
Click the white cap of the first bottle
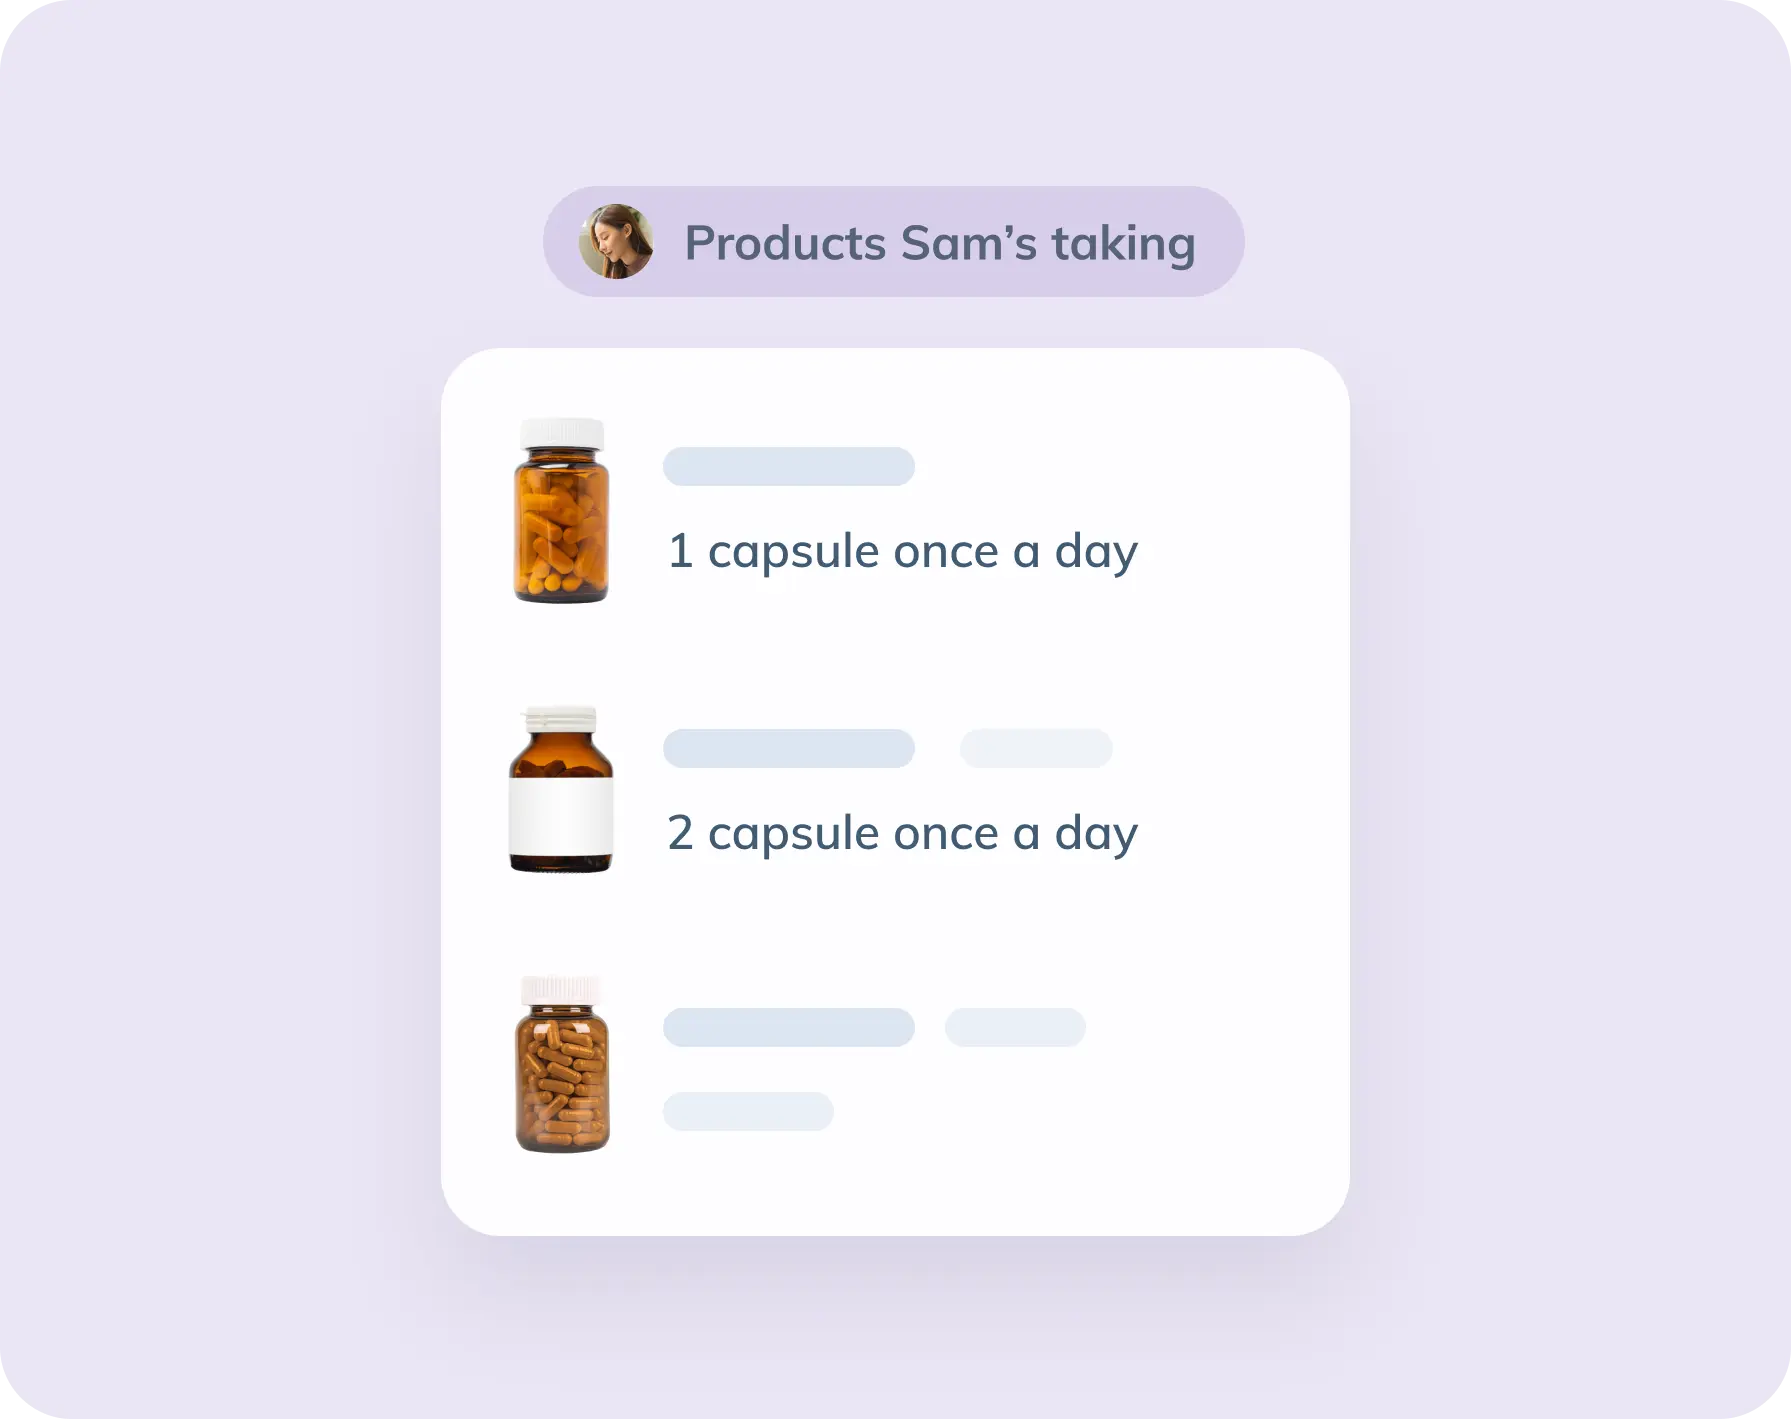pos(562,433)
